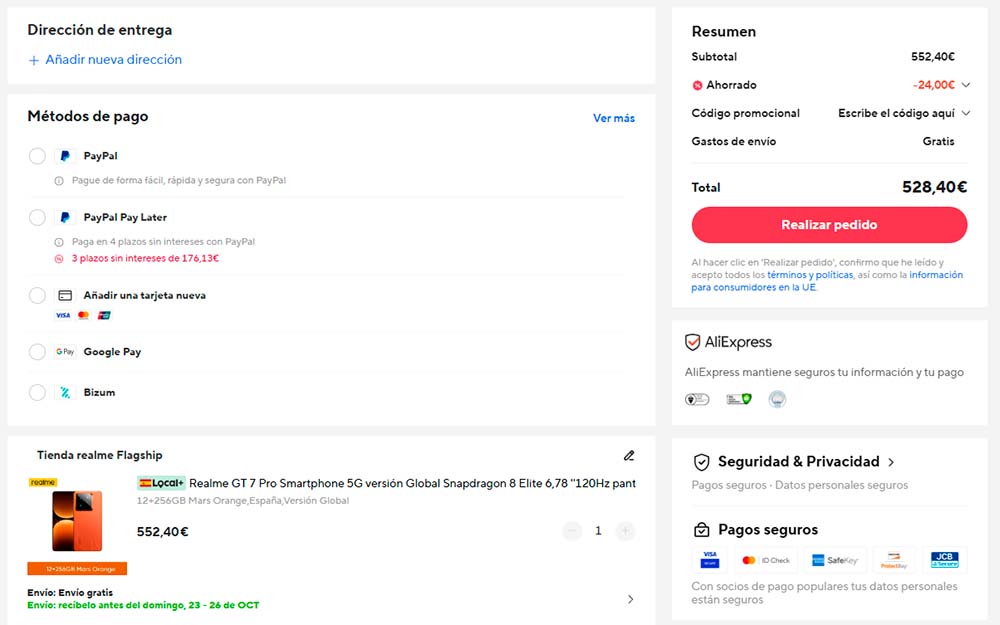The height and width of the screenshot is (625, 1000).
Task: Click the 'Realizar pedido' button
Action: pyautogui.click(x=829, y=224)
